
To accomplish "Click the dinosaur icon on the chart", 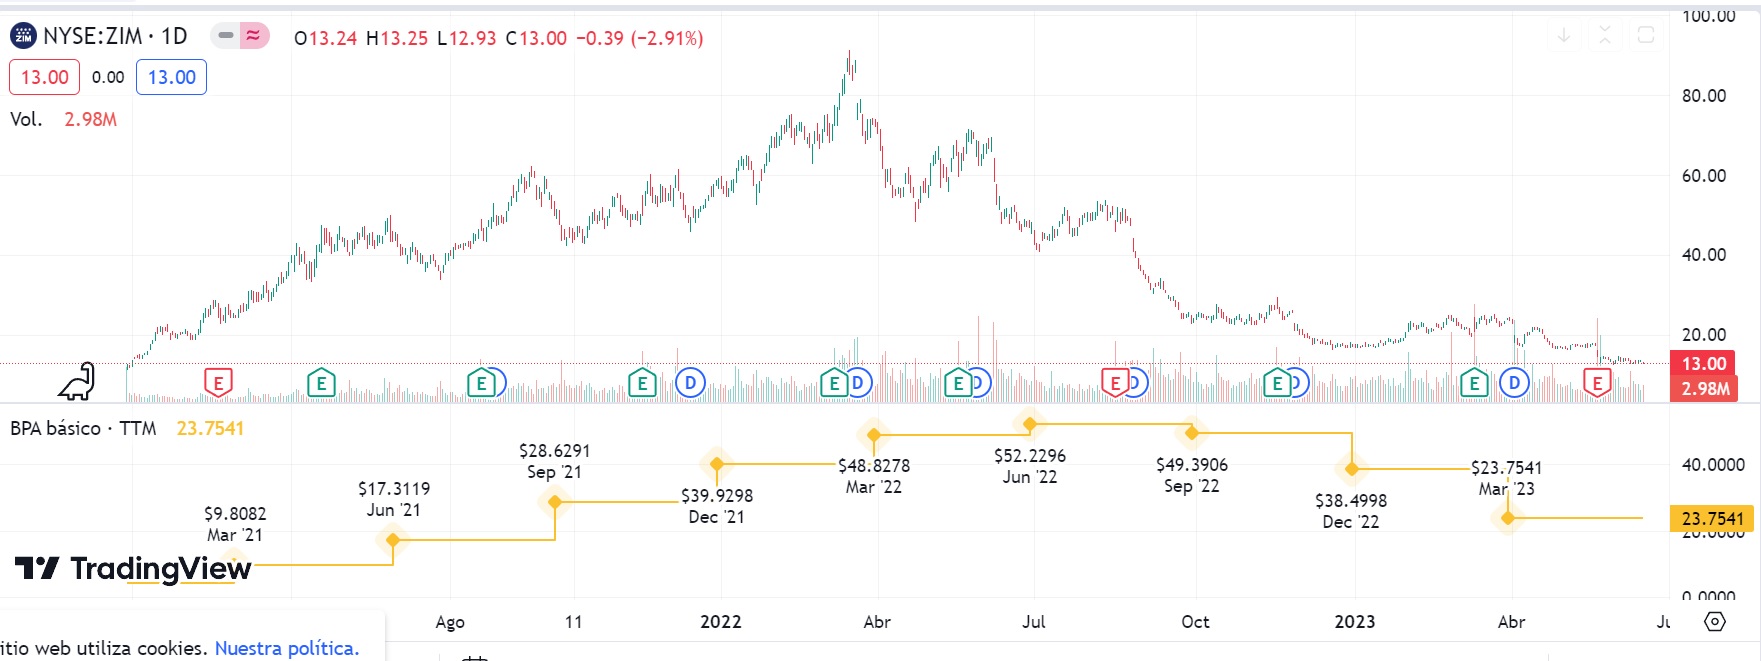I will [x=77, y=381].
